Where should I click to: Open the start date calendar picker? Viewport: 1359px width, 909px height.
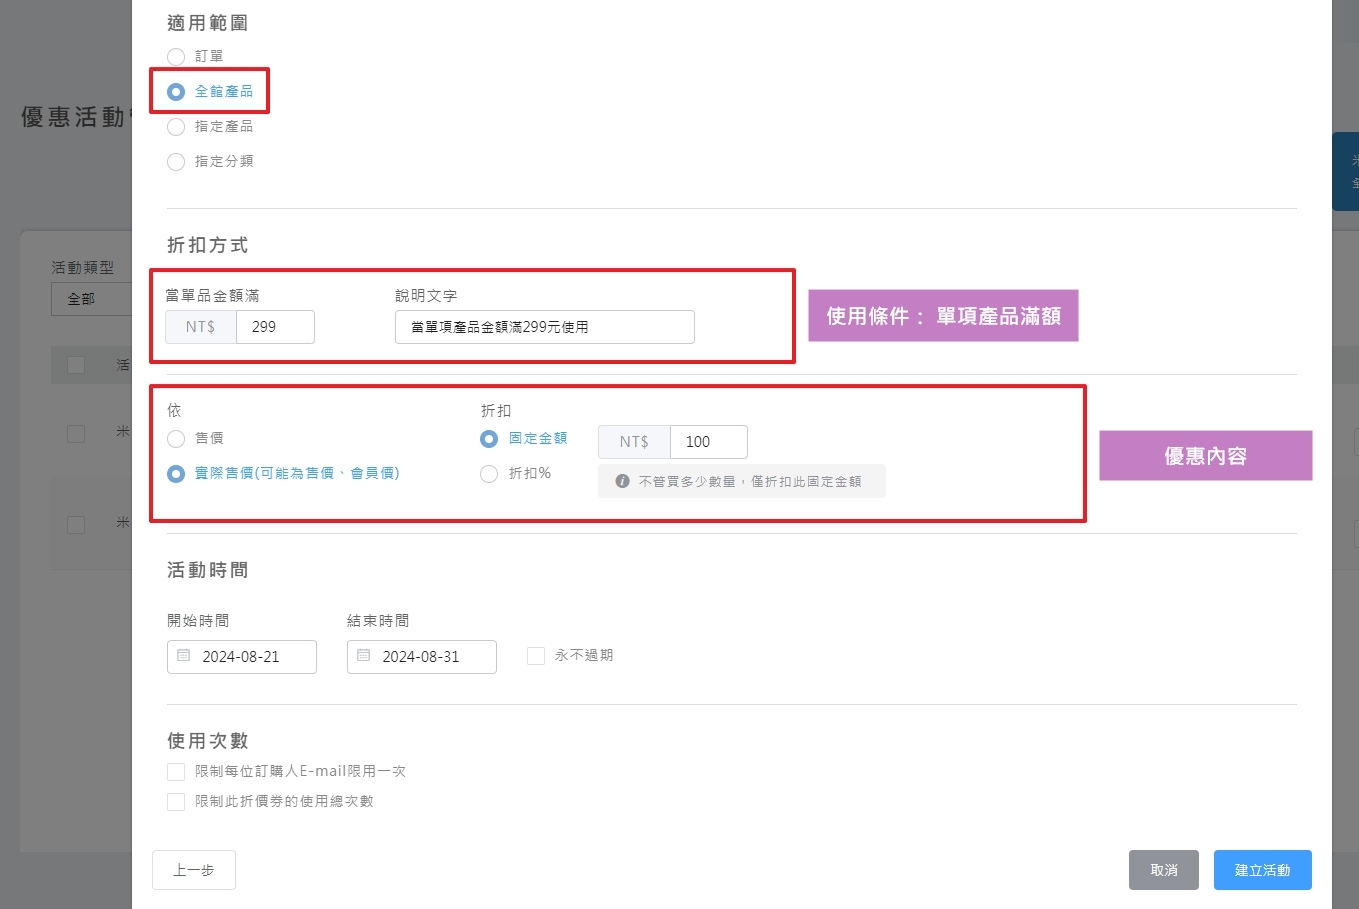183,656
